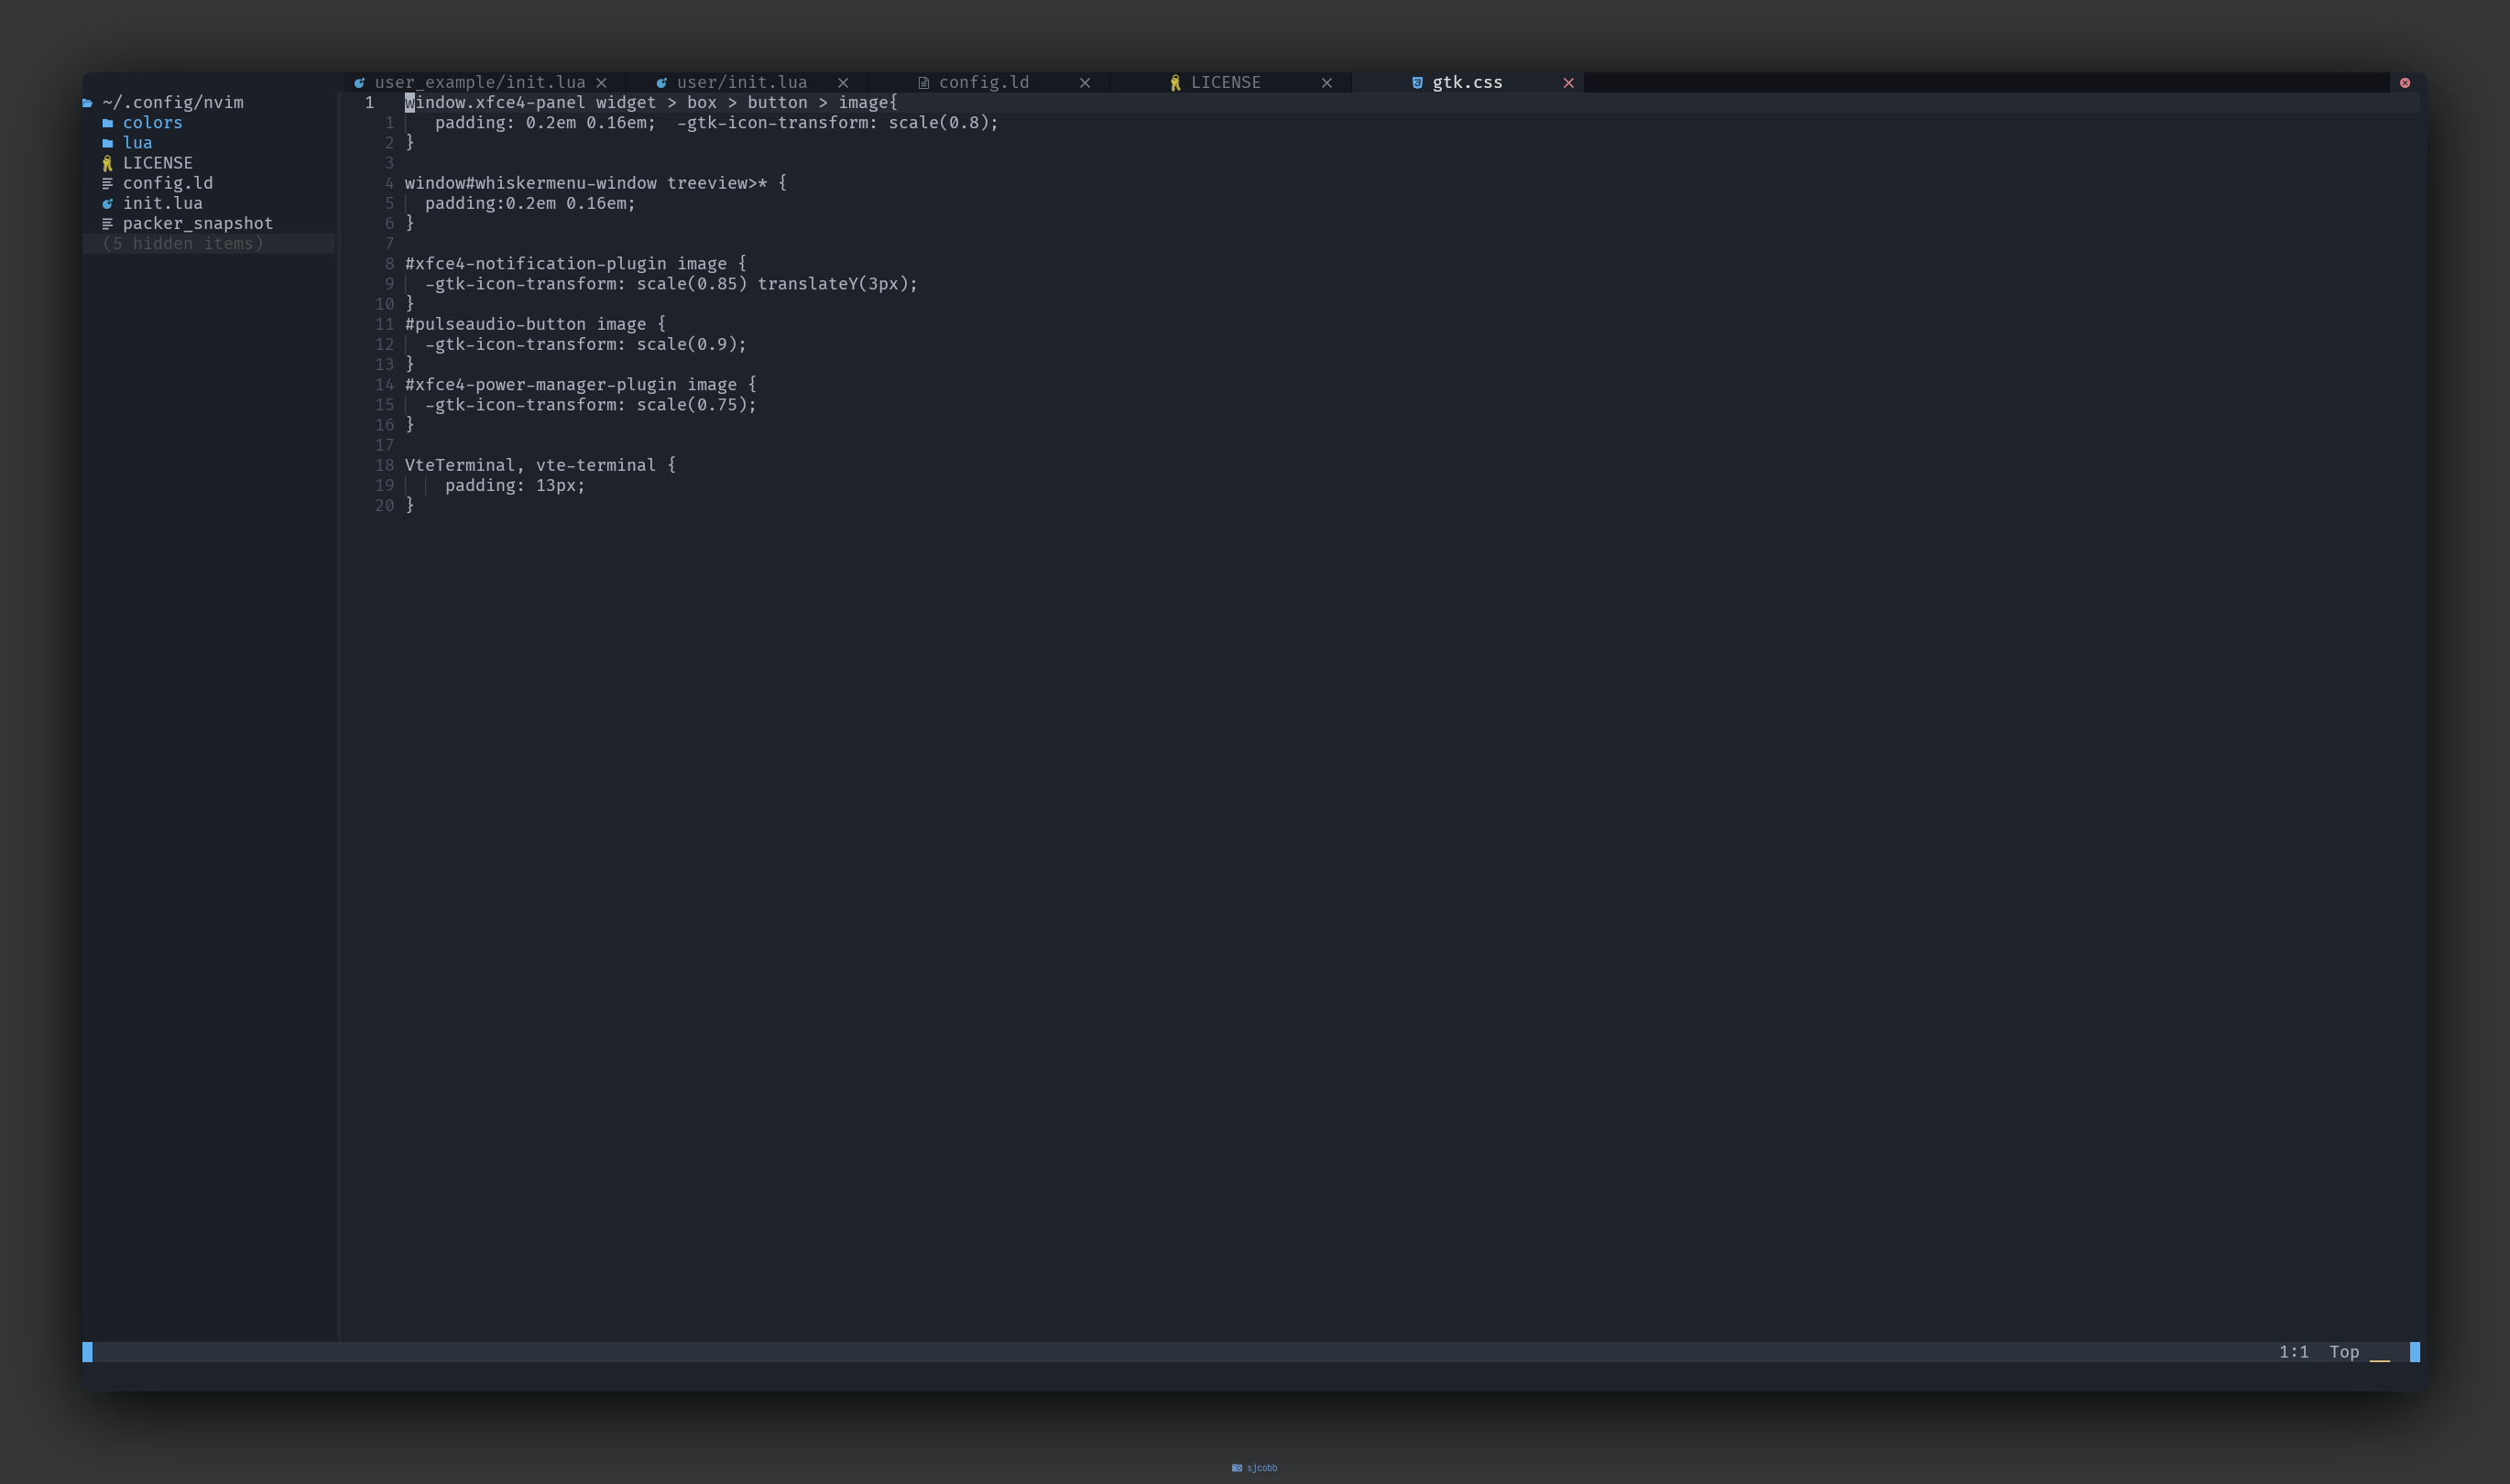Click the key icon beside LICENSE in sidebar
The width and height of the screenshot is (2510, 1484).
pos(107,162)
